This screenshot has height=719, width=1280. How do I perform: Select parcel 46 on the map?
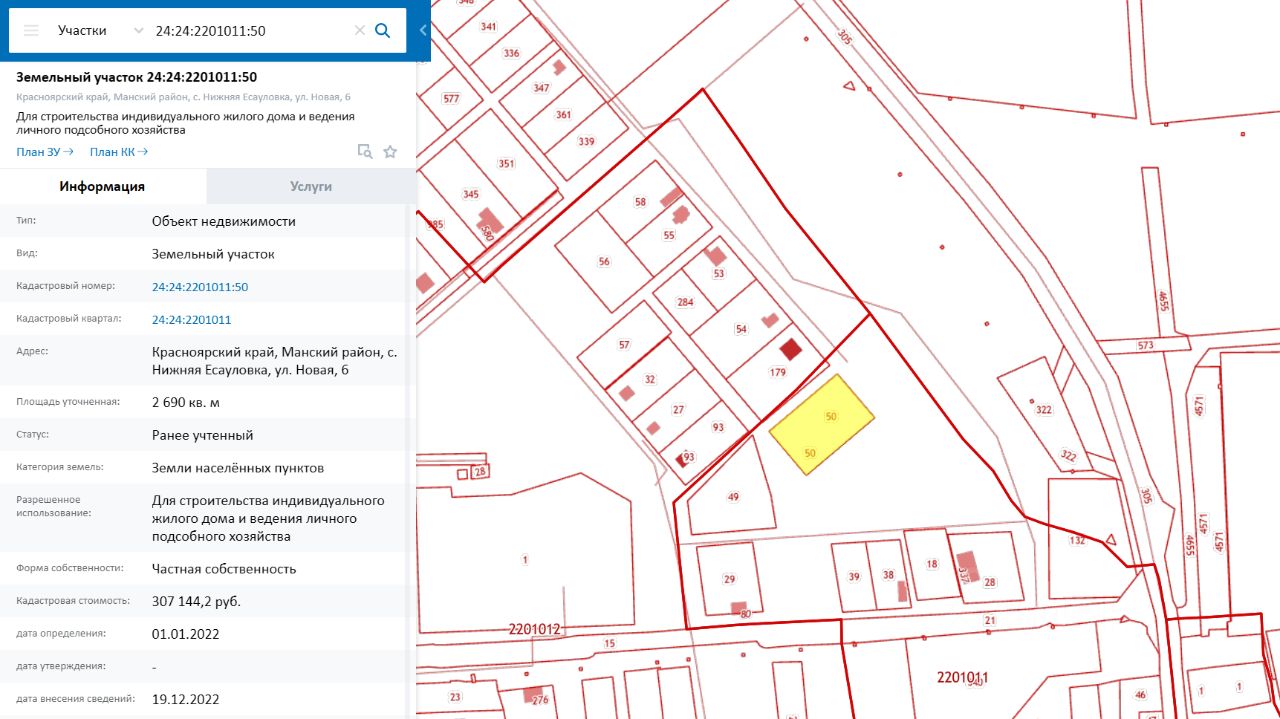pyautogui.click(x=1140, y=695)
